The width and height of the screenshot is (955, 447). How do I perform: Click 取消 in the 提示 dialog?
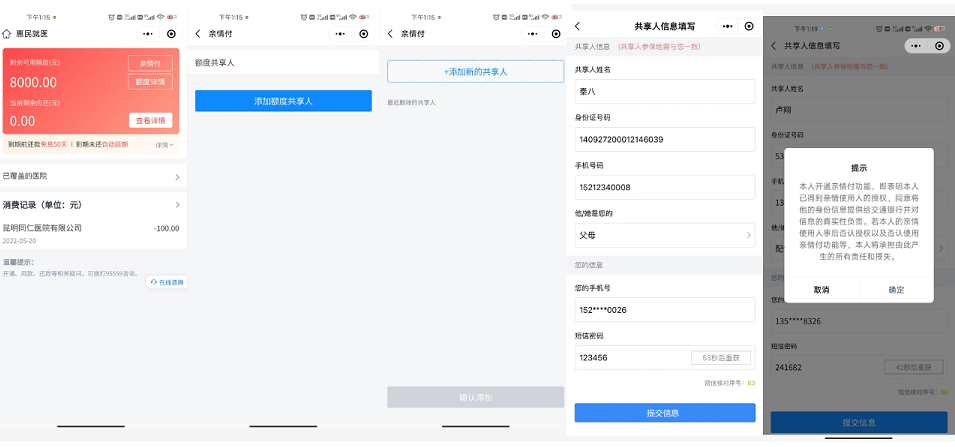(x=821, y=289)
